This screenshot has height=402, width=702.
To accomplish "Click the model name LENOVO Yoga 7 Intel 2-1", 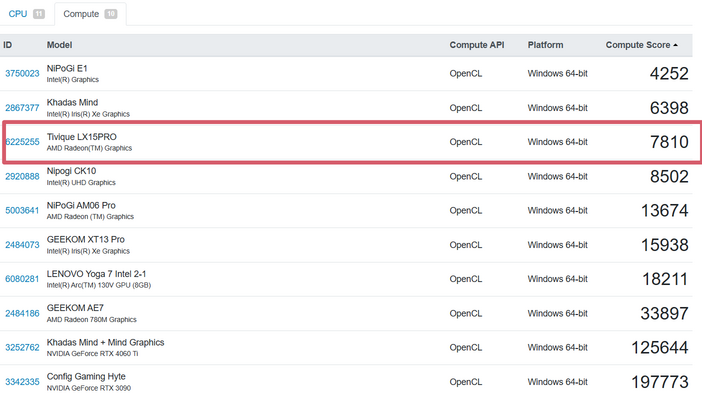I will tap(96, 274).
